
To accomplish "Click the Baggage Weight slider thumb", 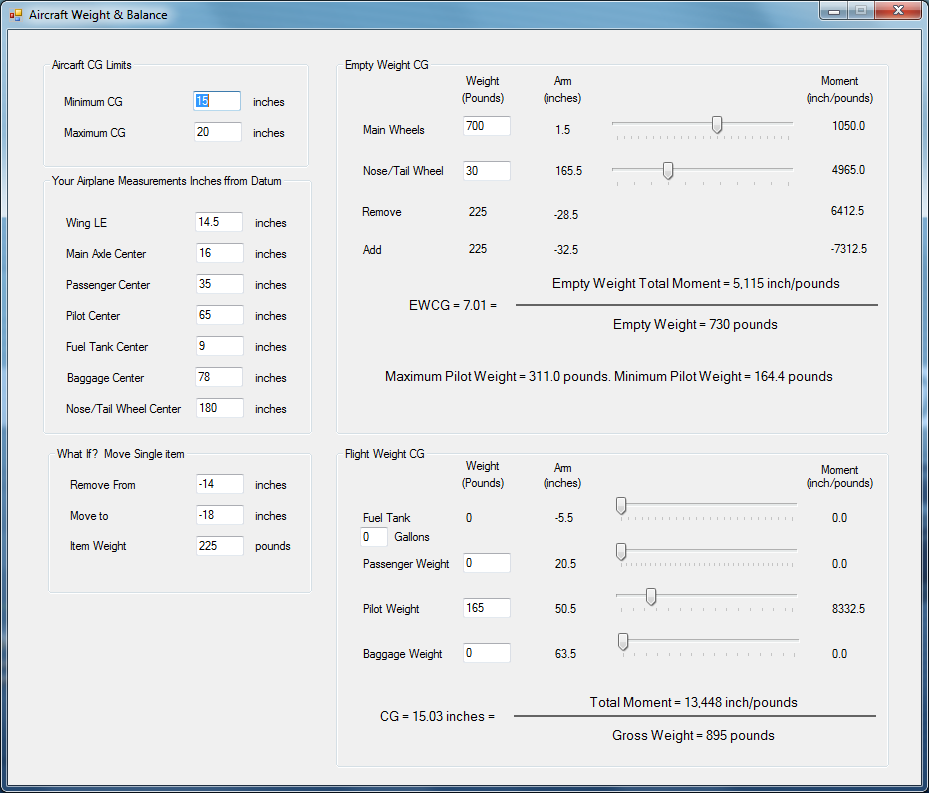I will 623,642.
